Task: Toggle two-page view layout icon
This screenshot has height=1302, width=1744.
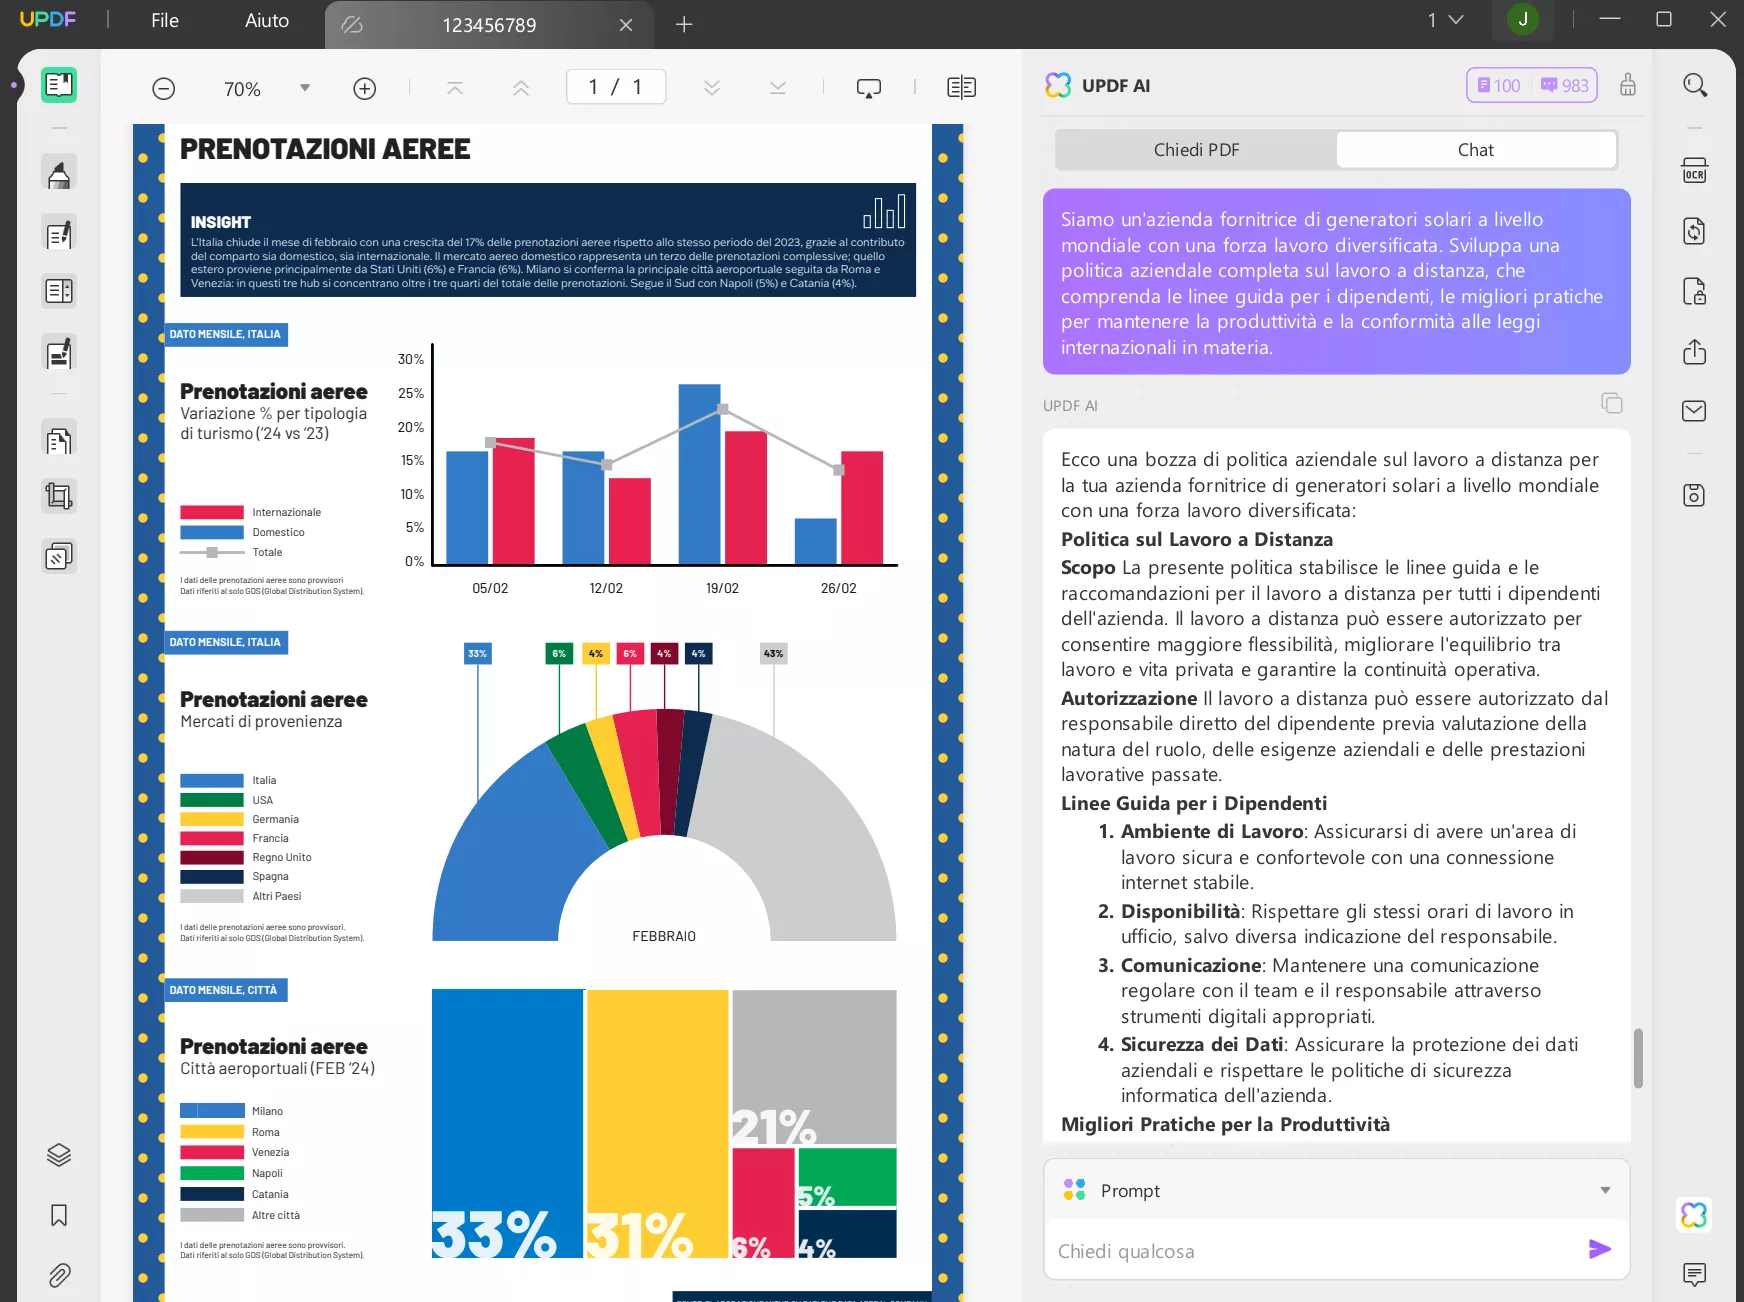Action: tap(961, 88)
